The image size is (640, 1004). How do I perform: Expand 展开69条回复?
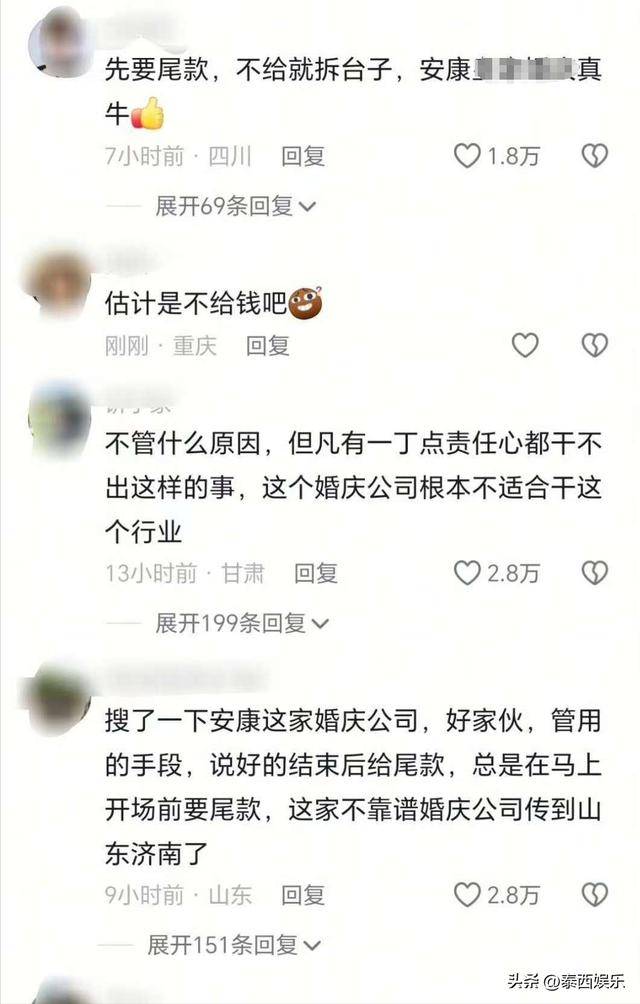[x=236, y=206]
